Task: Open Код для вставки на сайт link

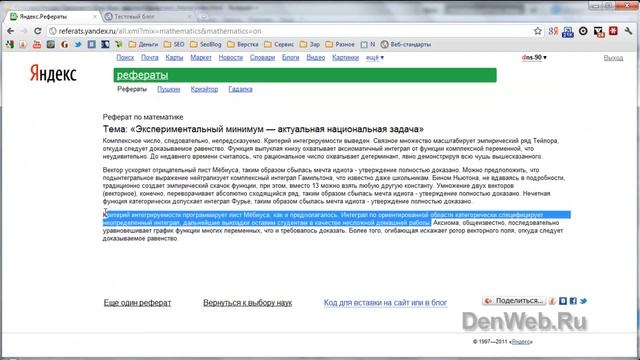Action: click(x=385, y=303)
